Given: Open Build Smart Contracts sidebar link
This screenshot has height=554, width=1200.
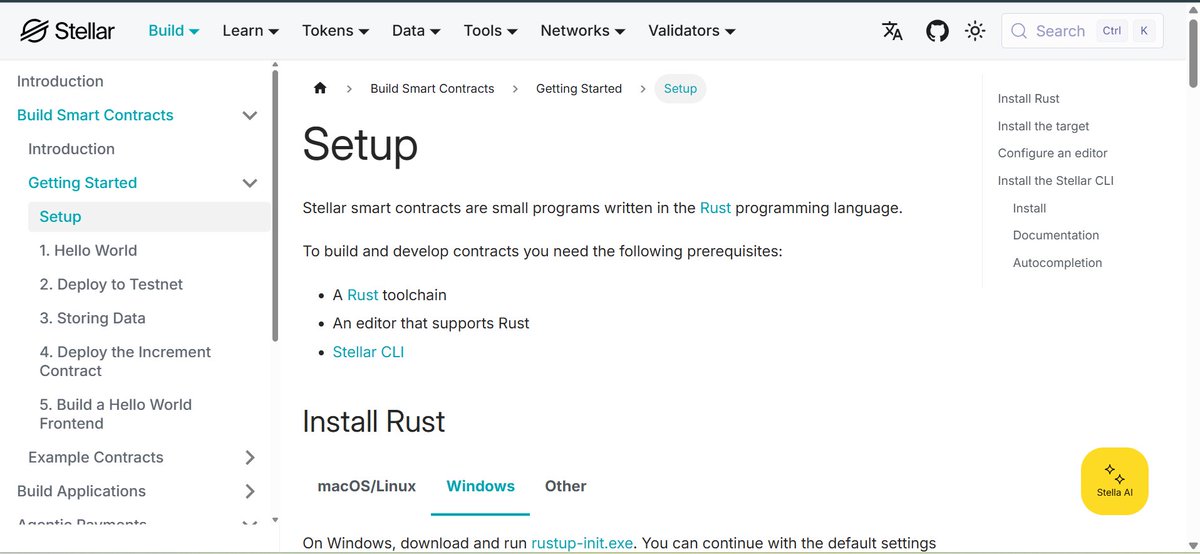Looking at the screenshot, I should 95,115.
